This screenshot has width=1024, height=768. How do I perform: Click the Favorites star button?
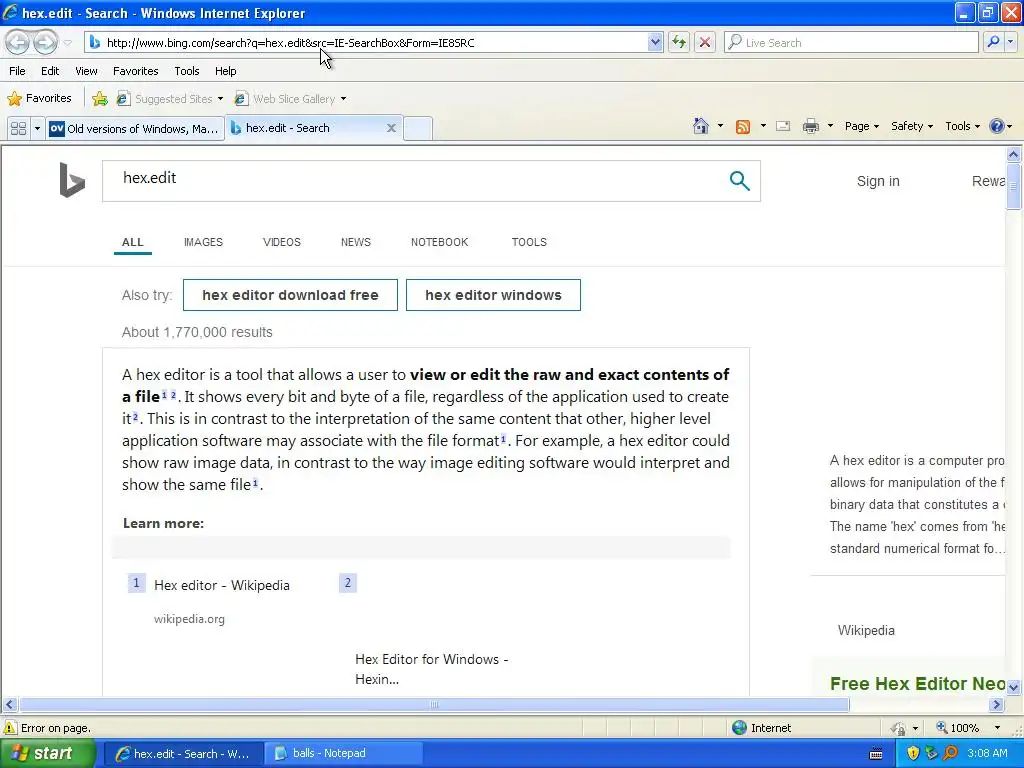pos(39,99)
